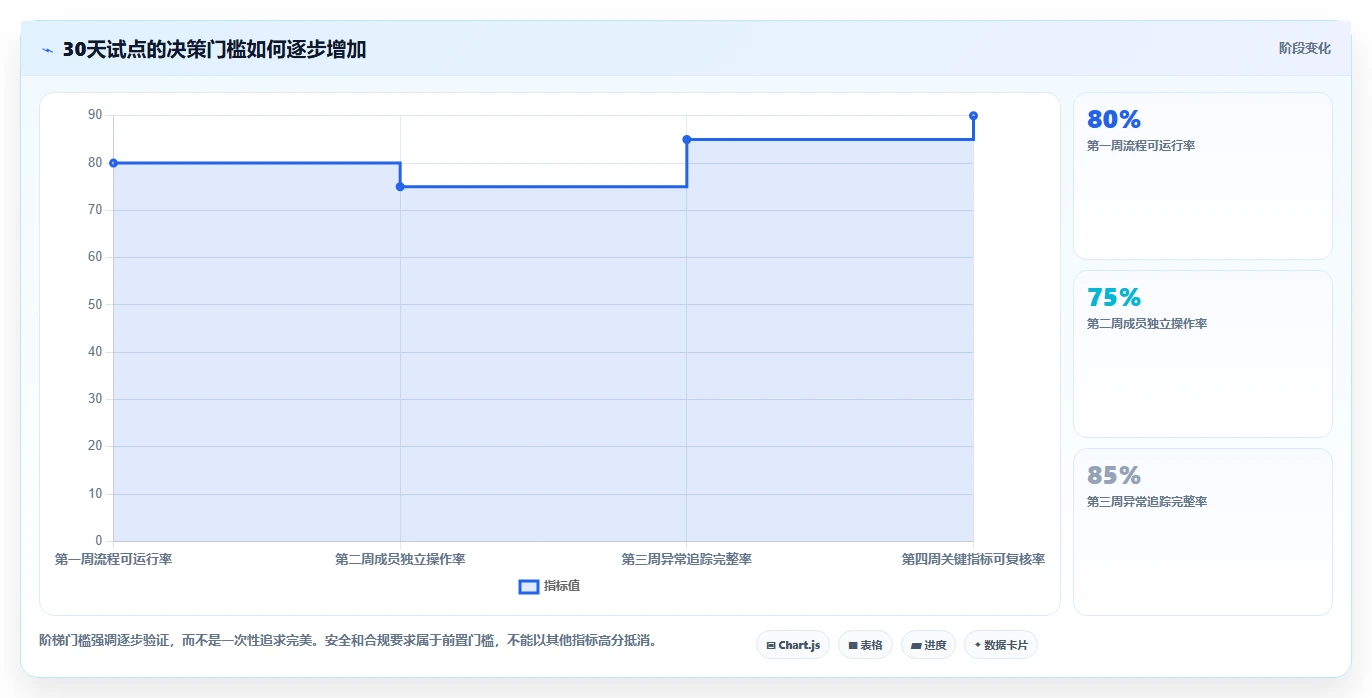
Task: Toggle the 指标值 legend item
Action: (x=549, y=586)
